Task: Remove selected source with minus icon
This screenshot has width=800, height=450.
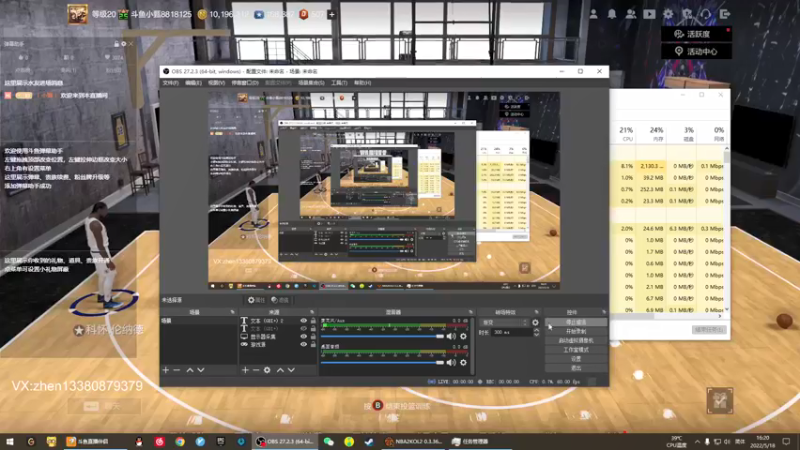Action: 256,370
